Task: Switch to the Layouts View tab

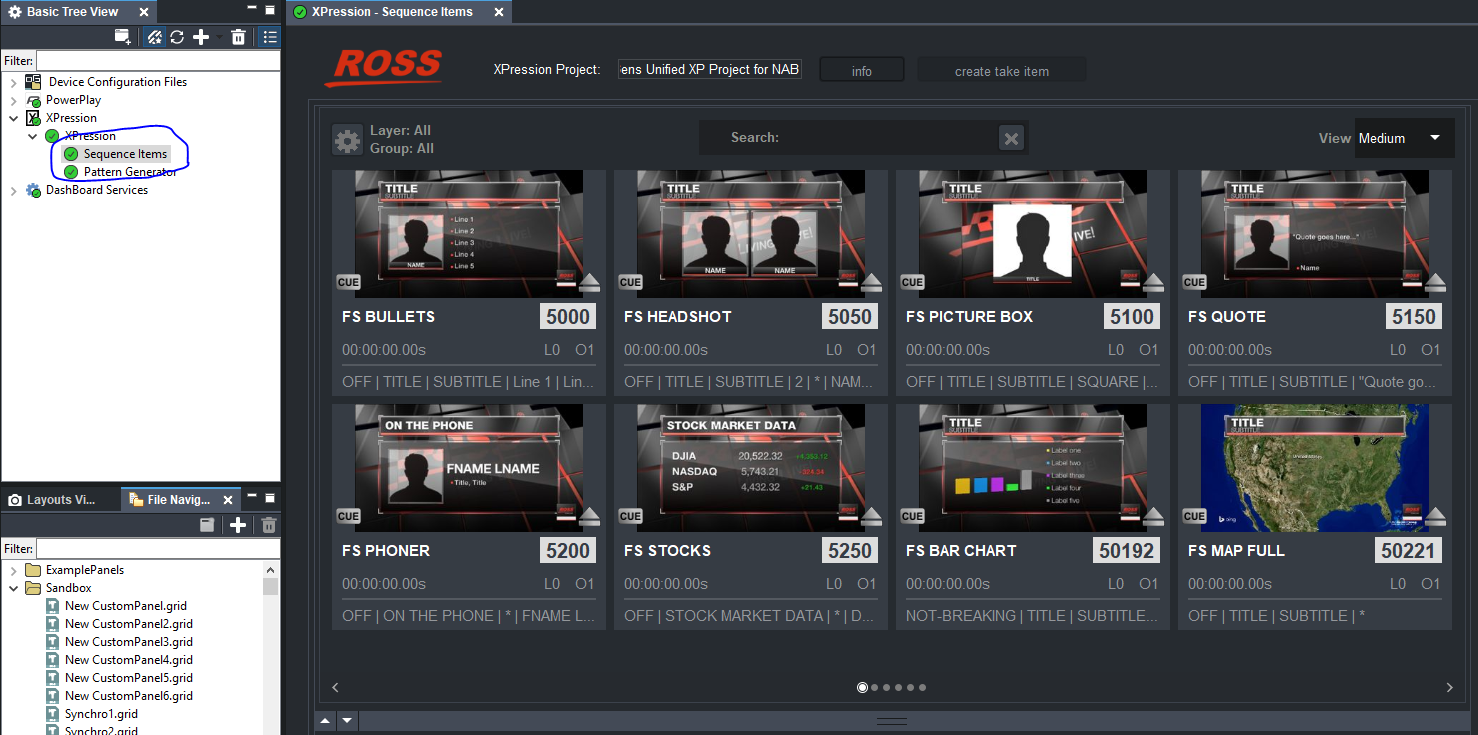Action: pyautogui.click(x=60, y=500)
